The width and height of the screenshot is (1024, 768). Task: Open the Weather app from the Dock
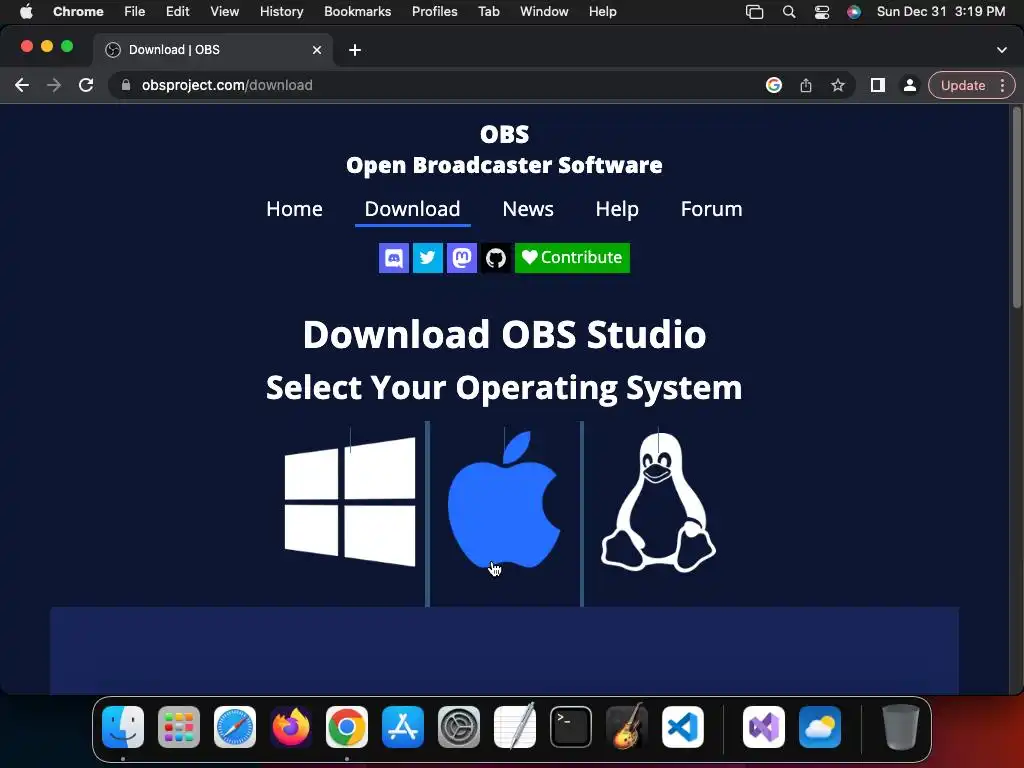click(820, 727)
